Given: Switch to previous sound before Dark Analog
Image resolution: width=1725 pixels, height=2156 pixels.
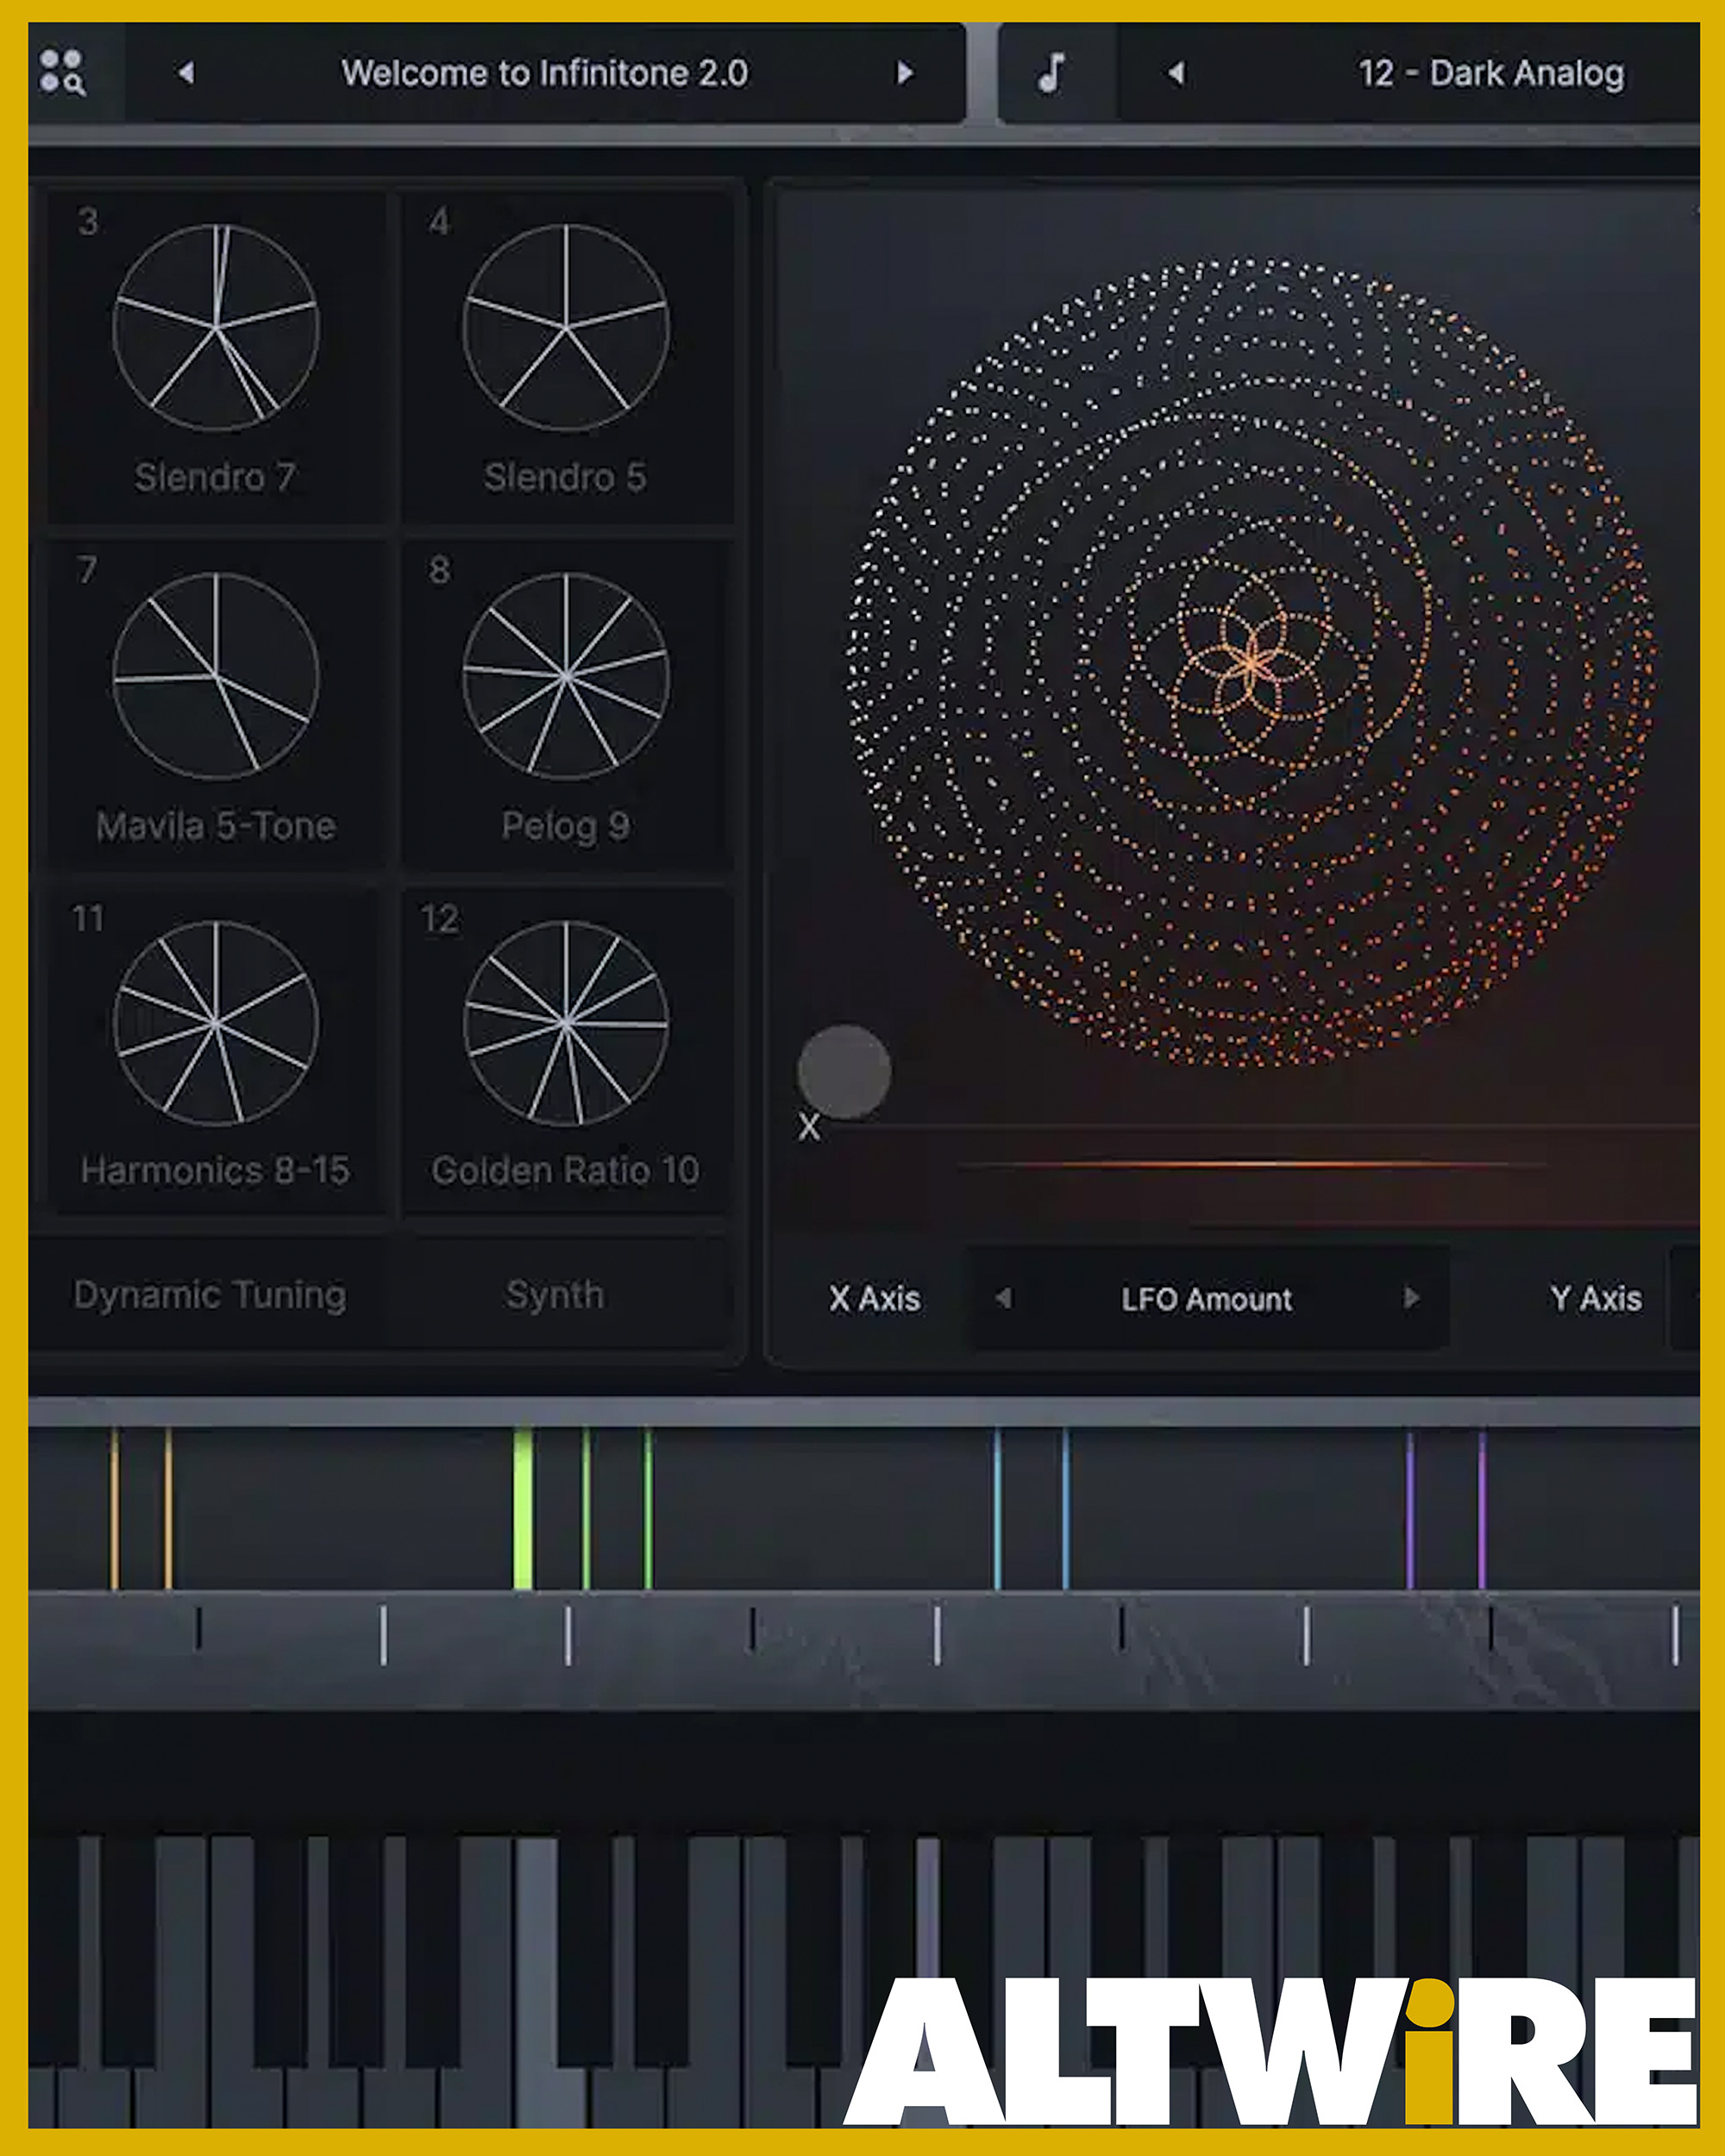Looking at the screenshot, I should [1176, 73].
